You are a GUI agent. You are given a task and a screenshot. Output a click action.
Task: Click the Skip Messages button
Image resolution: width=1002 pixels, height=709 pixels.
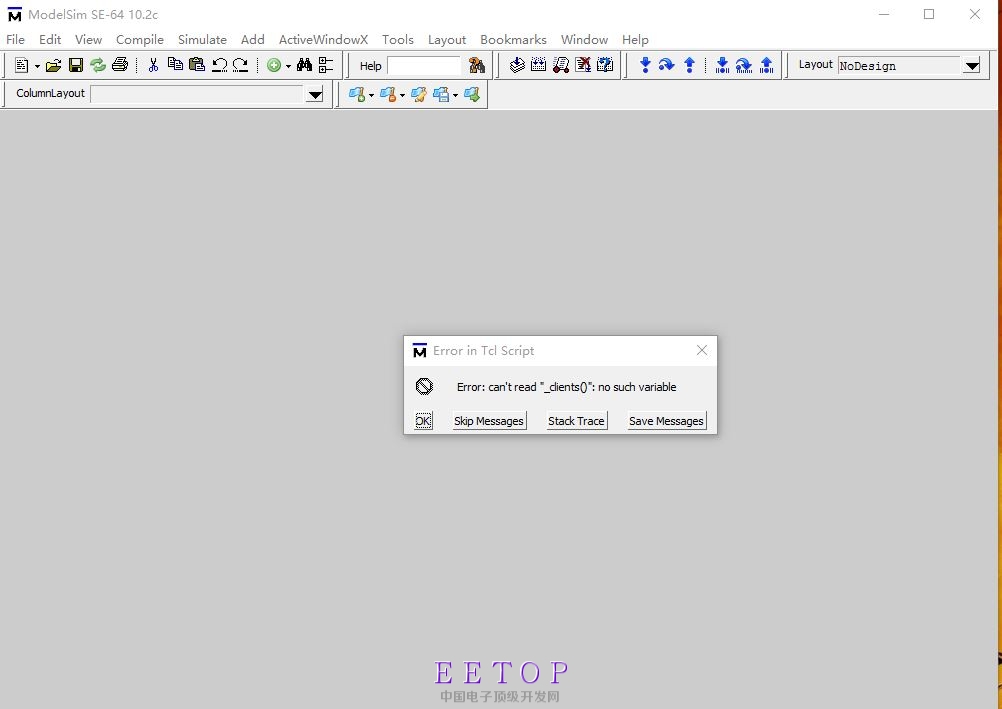coord(489,421)
